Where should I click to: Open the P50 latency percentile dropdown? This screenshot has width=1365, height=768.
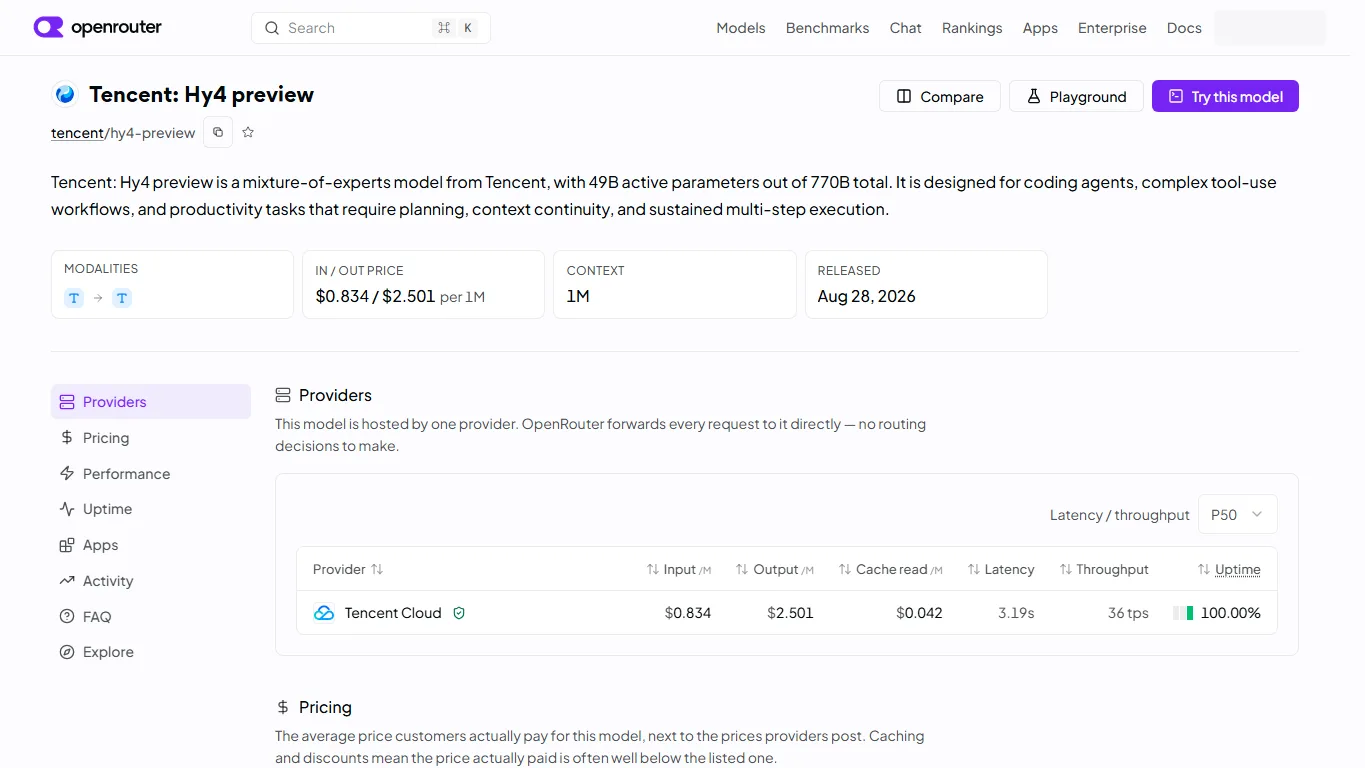[x=1237, y=514]
